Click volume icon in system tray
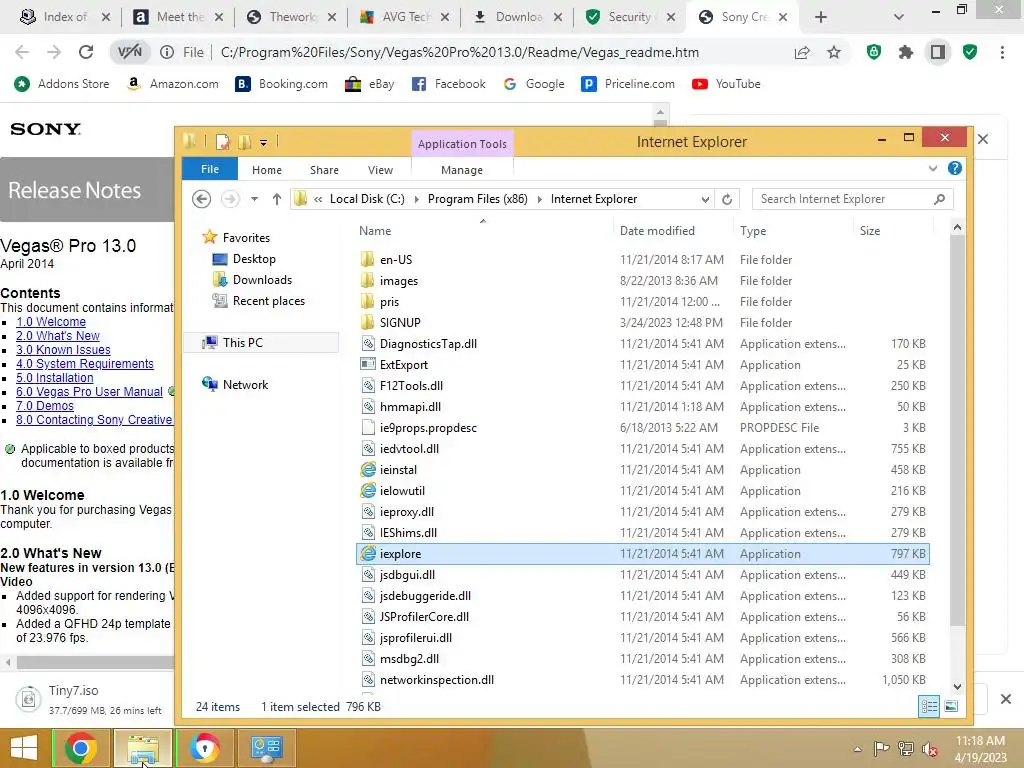Viewport: 1024px width, 768px height. pyautogui.click(x=929, y=748)
